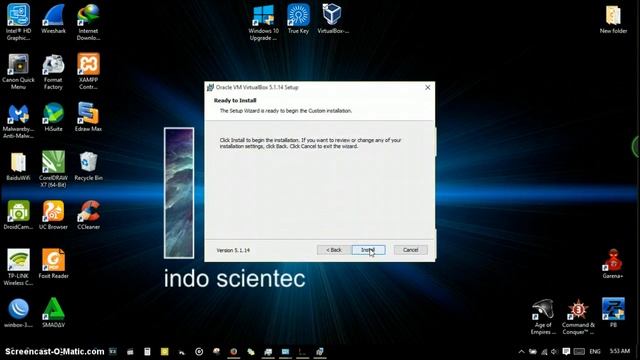Click the ENG input language indicator
Image resolution: width=640 pixels, height=360 pixels.
coord(595,351)
